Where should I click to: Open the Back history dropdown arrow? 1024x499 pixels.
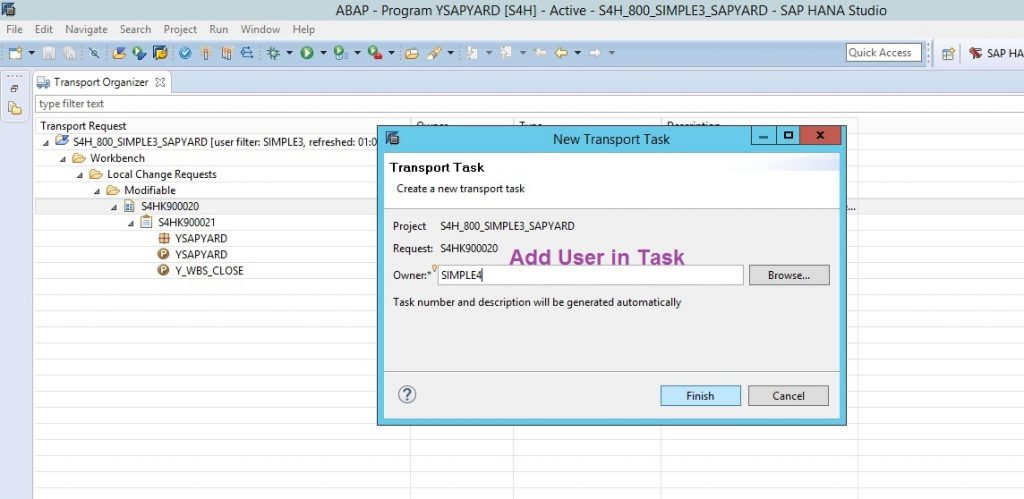577,54
